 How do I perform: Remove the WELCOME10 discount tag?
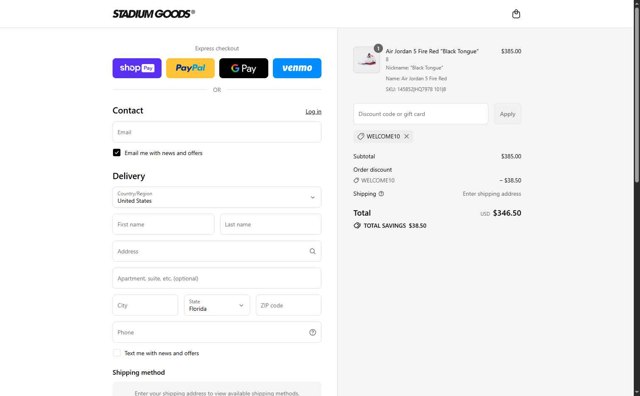click(x=407, y=136)
